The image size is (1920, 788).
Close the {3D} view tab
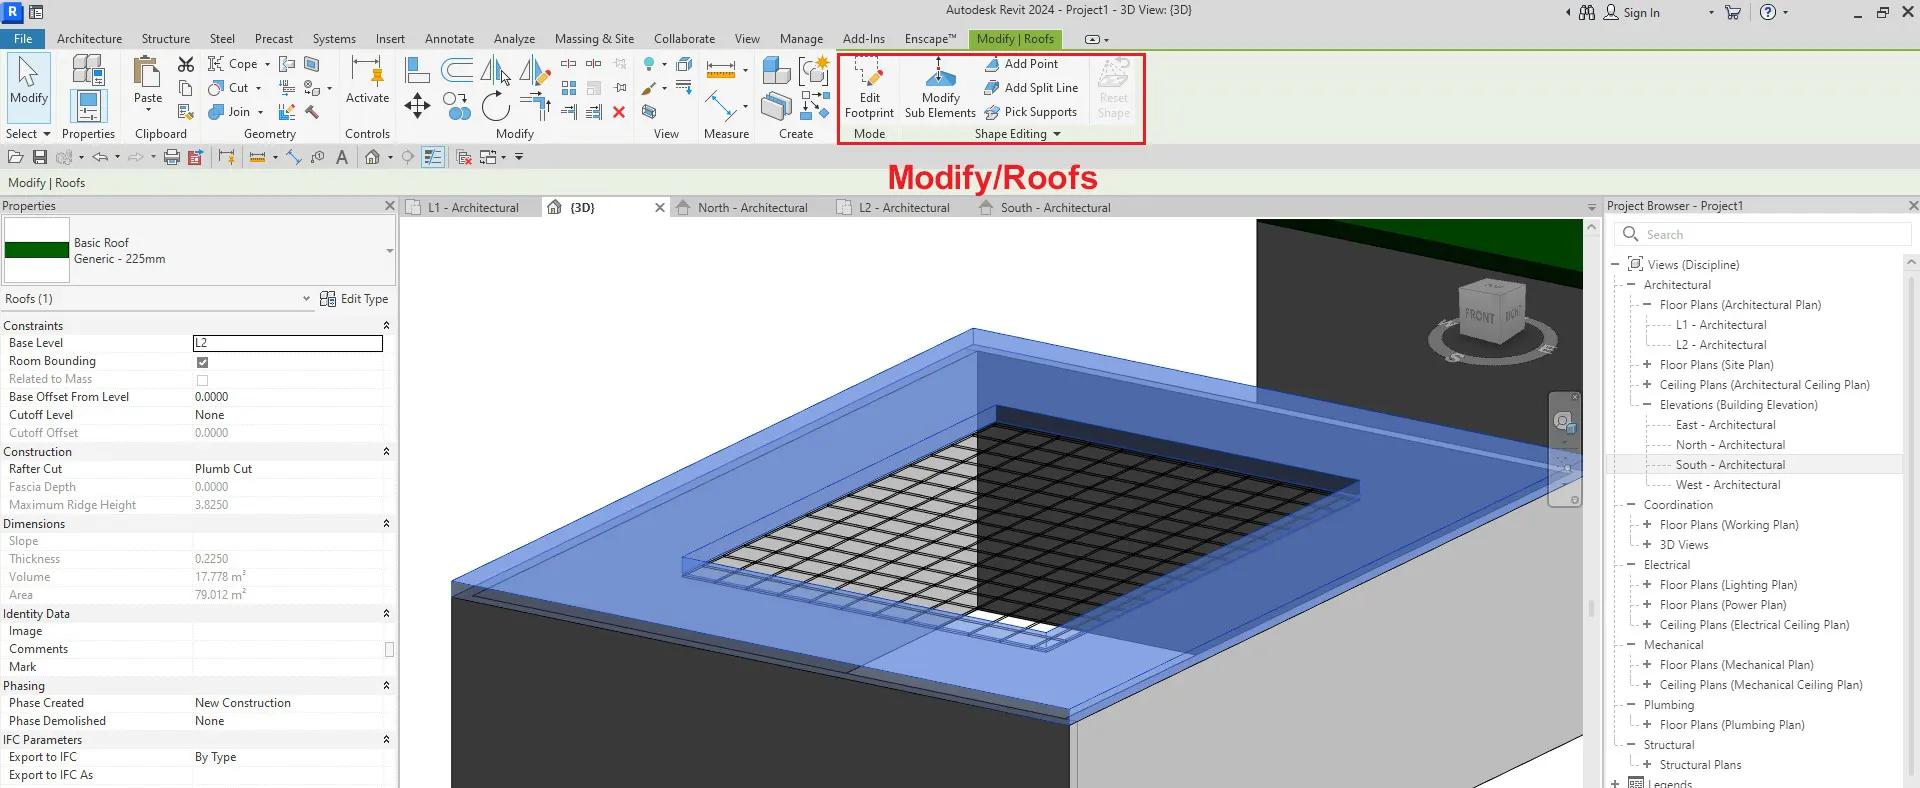tap(659, 208)
